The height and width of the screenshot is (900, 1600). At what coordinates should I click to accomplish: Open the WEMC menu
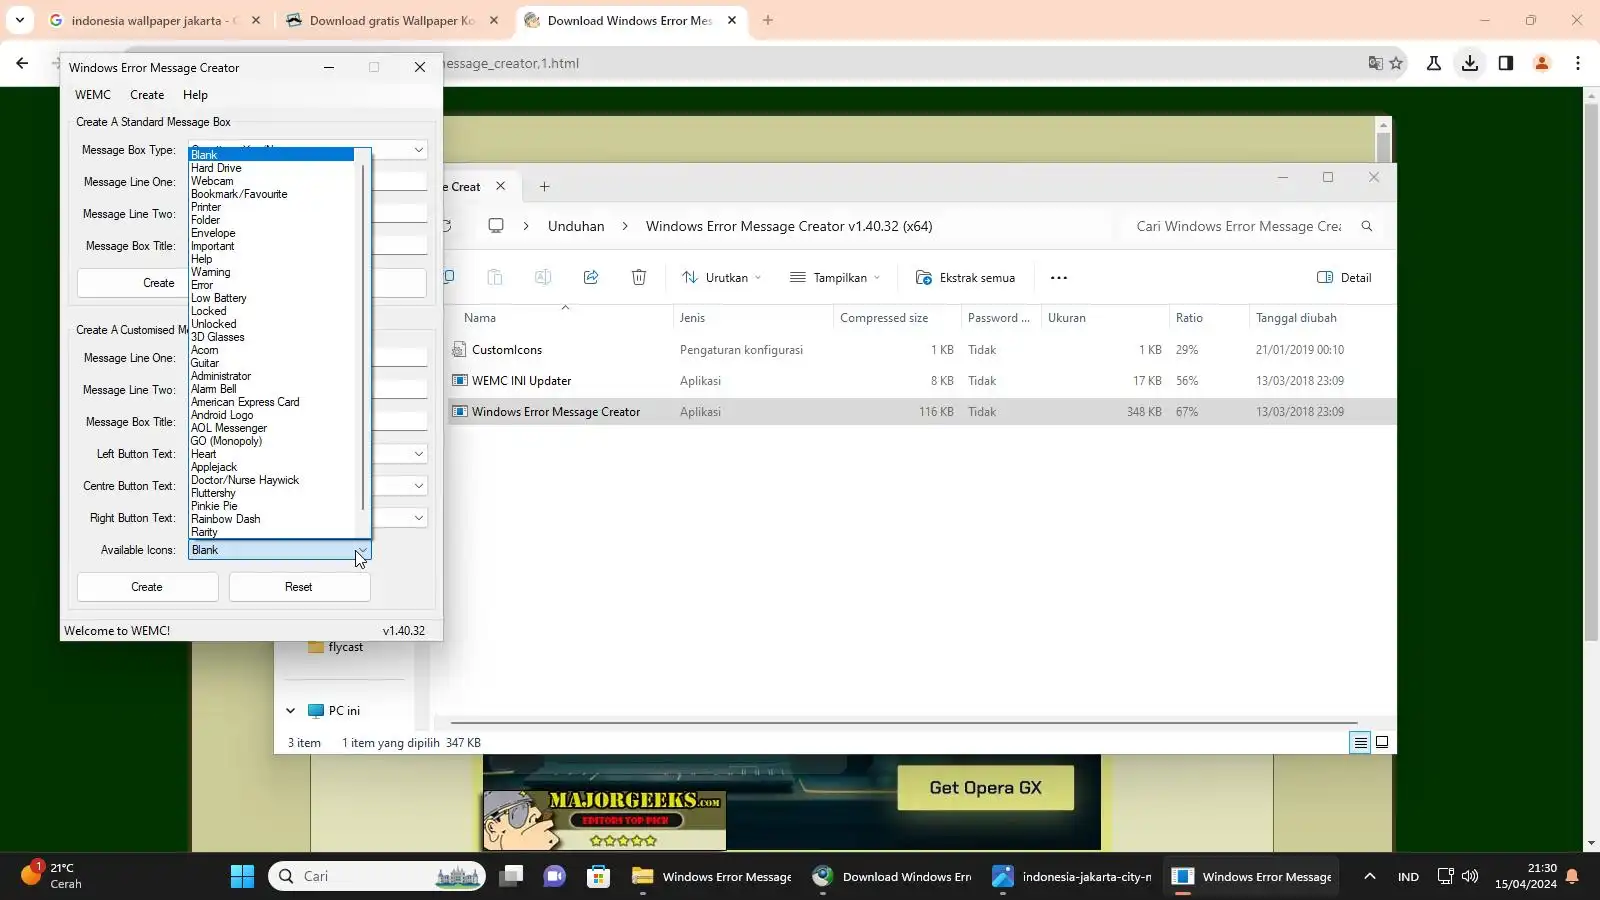[93, 95]
